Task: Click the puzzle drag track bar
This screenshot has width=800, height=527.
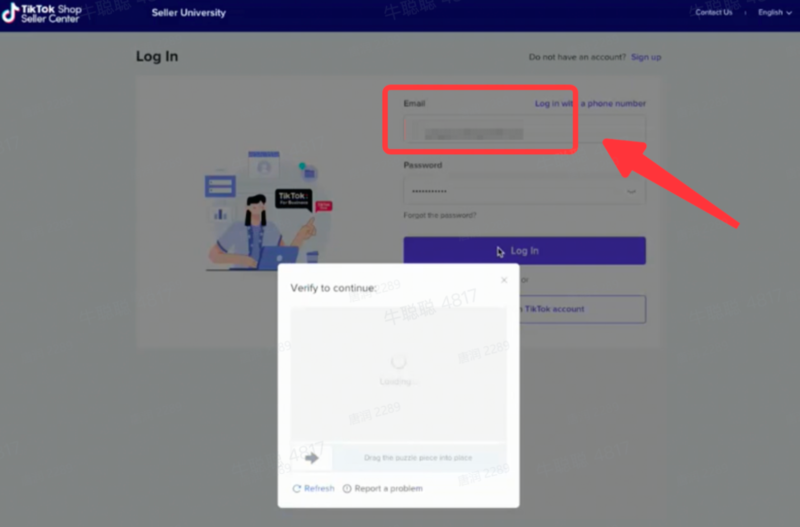Action: point(418,458)
